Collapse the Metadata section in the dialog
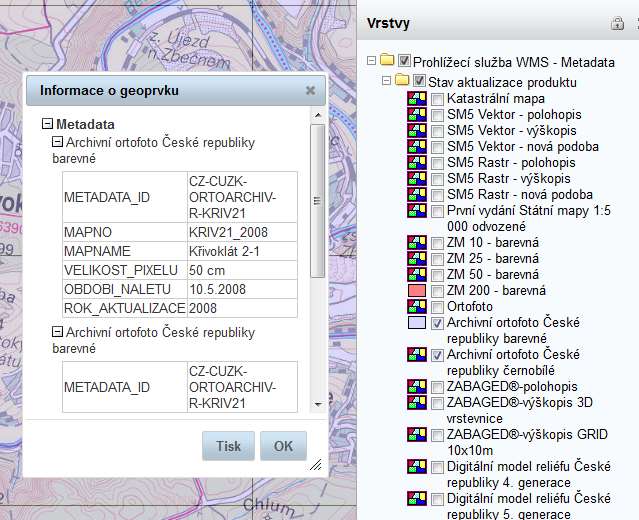The image size is (639, 520). [47, 123]
